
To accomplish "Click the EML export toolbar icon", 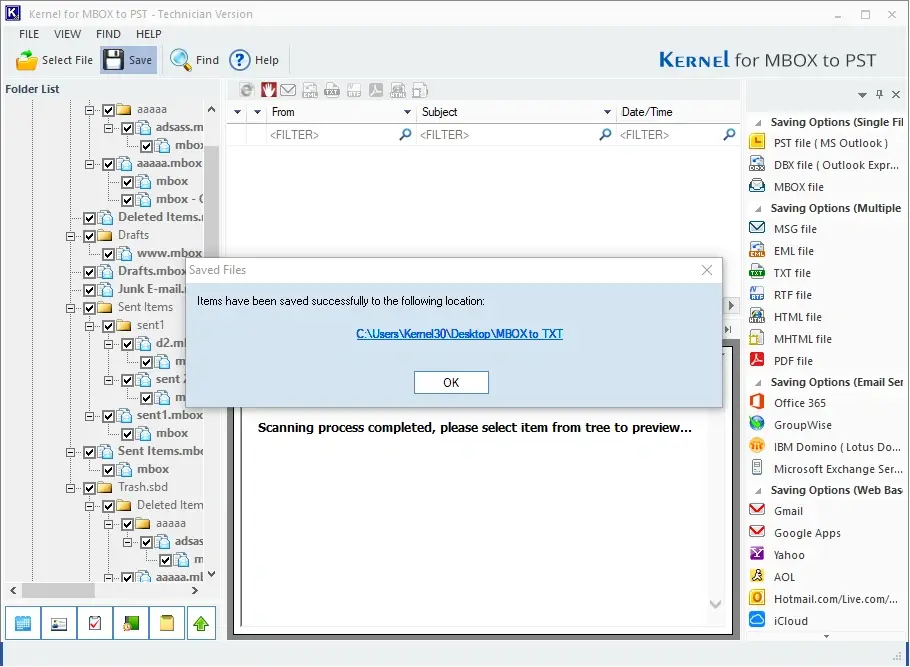I will coord(310,90).
